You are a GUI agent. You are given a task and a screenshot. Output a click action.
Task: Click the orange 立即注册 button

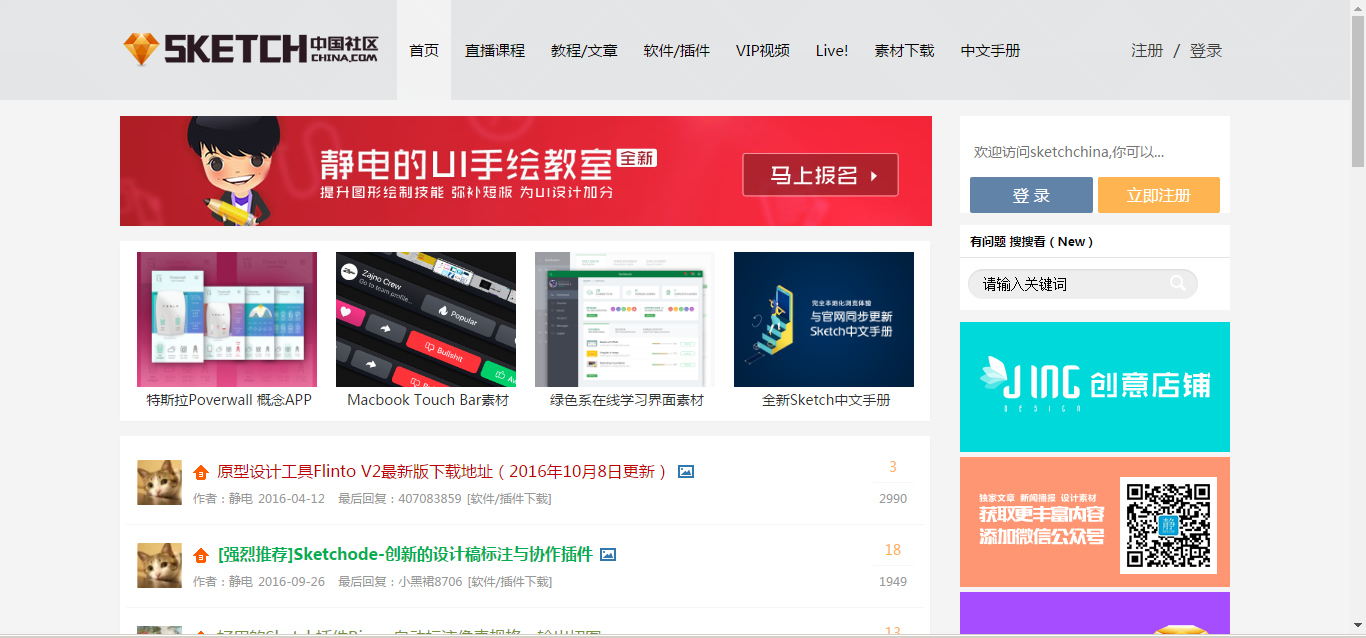[1159, 195]
